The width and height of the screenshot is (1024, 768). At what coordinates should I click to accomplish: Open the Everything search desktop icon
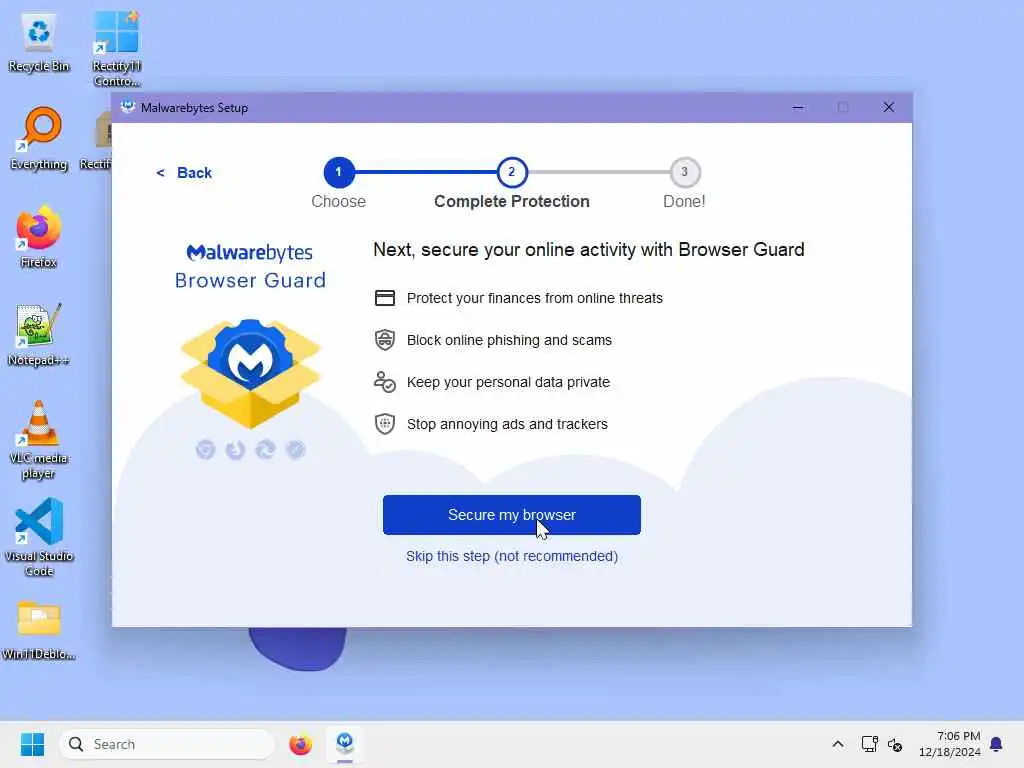(x=39, y=139)
